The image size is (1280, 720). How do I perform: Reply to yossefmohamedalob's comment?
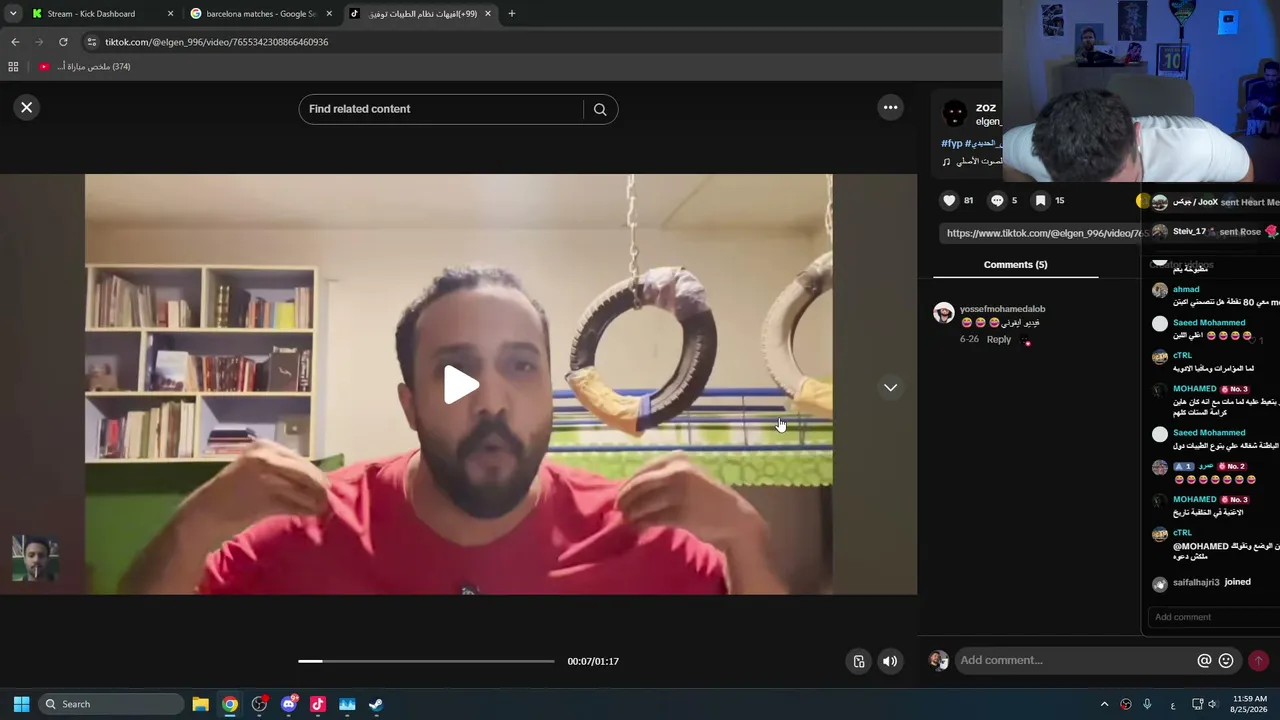click(x=999, y=339)
